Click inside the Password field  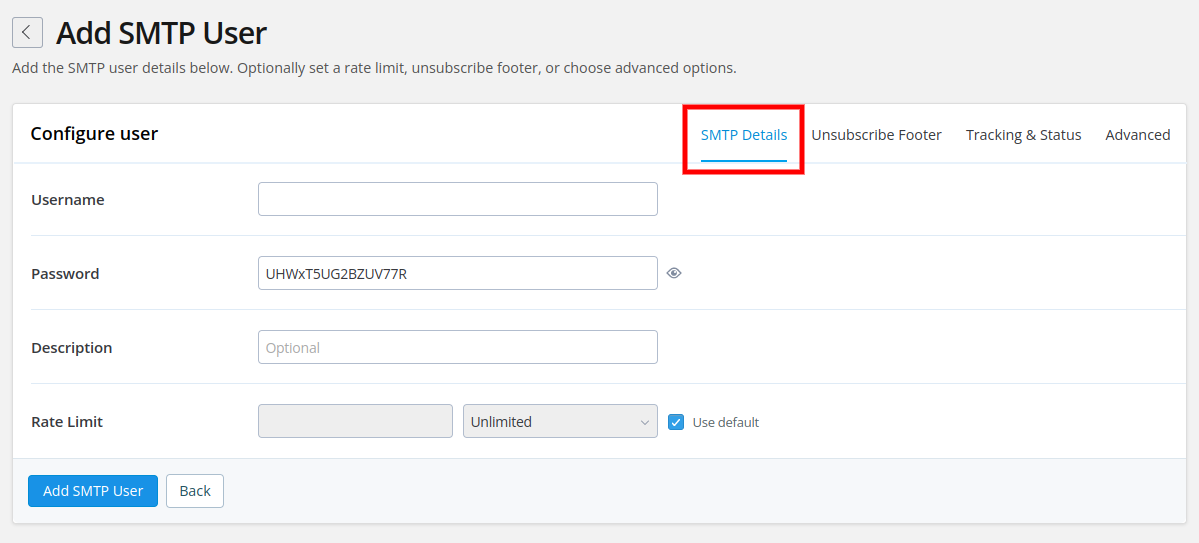pyautogui.click(x=458, y=273)
